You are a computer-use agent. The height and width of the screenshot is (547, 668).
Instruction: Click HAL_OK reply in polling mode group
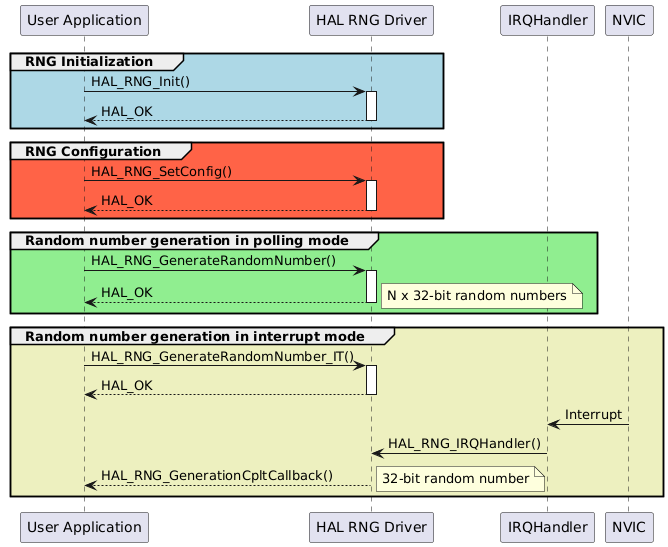click(127, 293)
